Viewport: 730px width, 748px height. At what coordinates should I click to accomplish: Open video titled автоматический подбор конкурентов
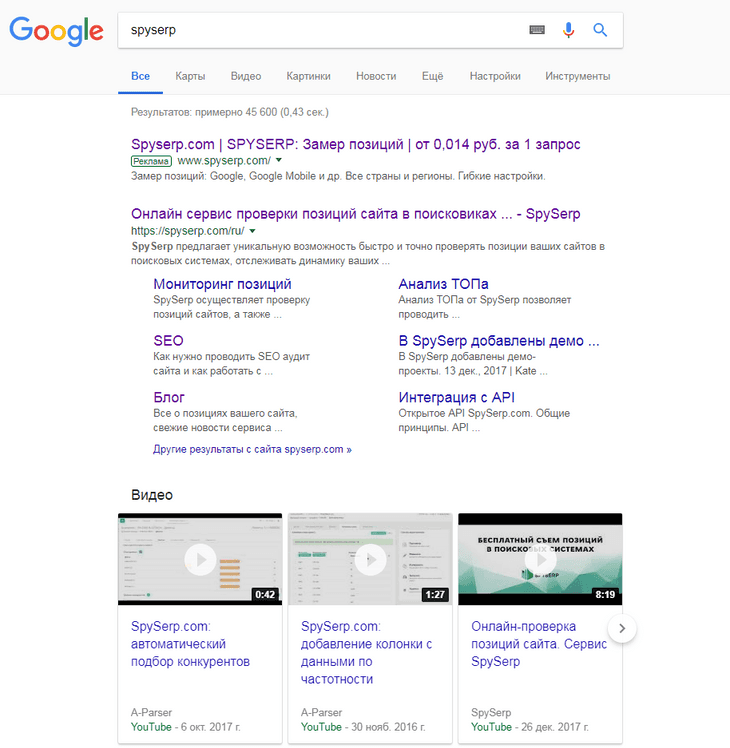tap(190, 644)
